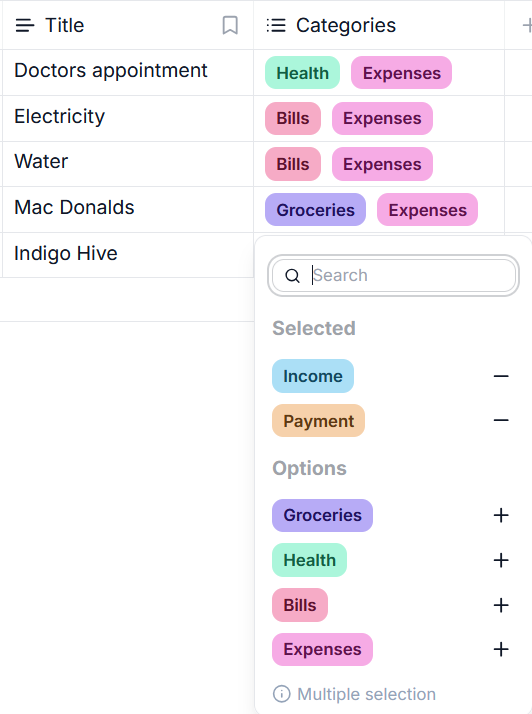Screen dimensions: 532x714
Task: Remove Payment using its minus icon
Action: [x=501, y=420]
